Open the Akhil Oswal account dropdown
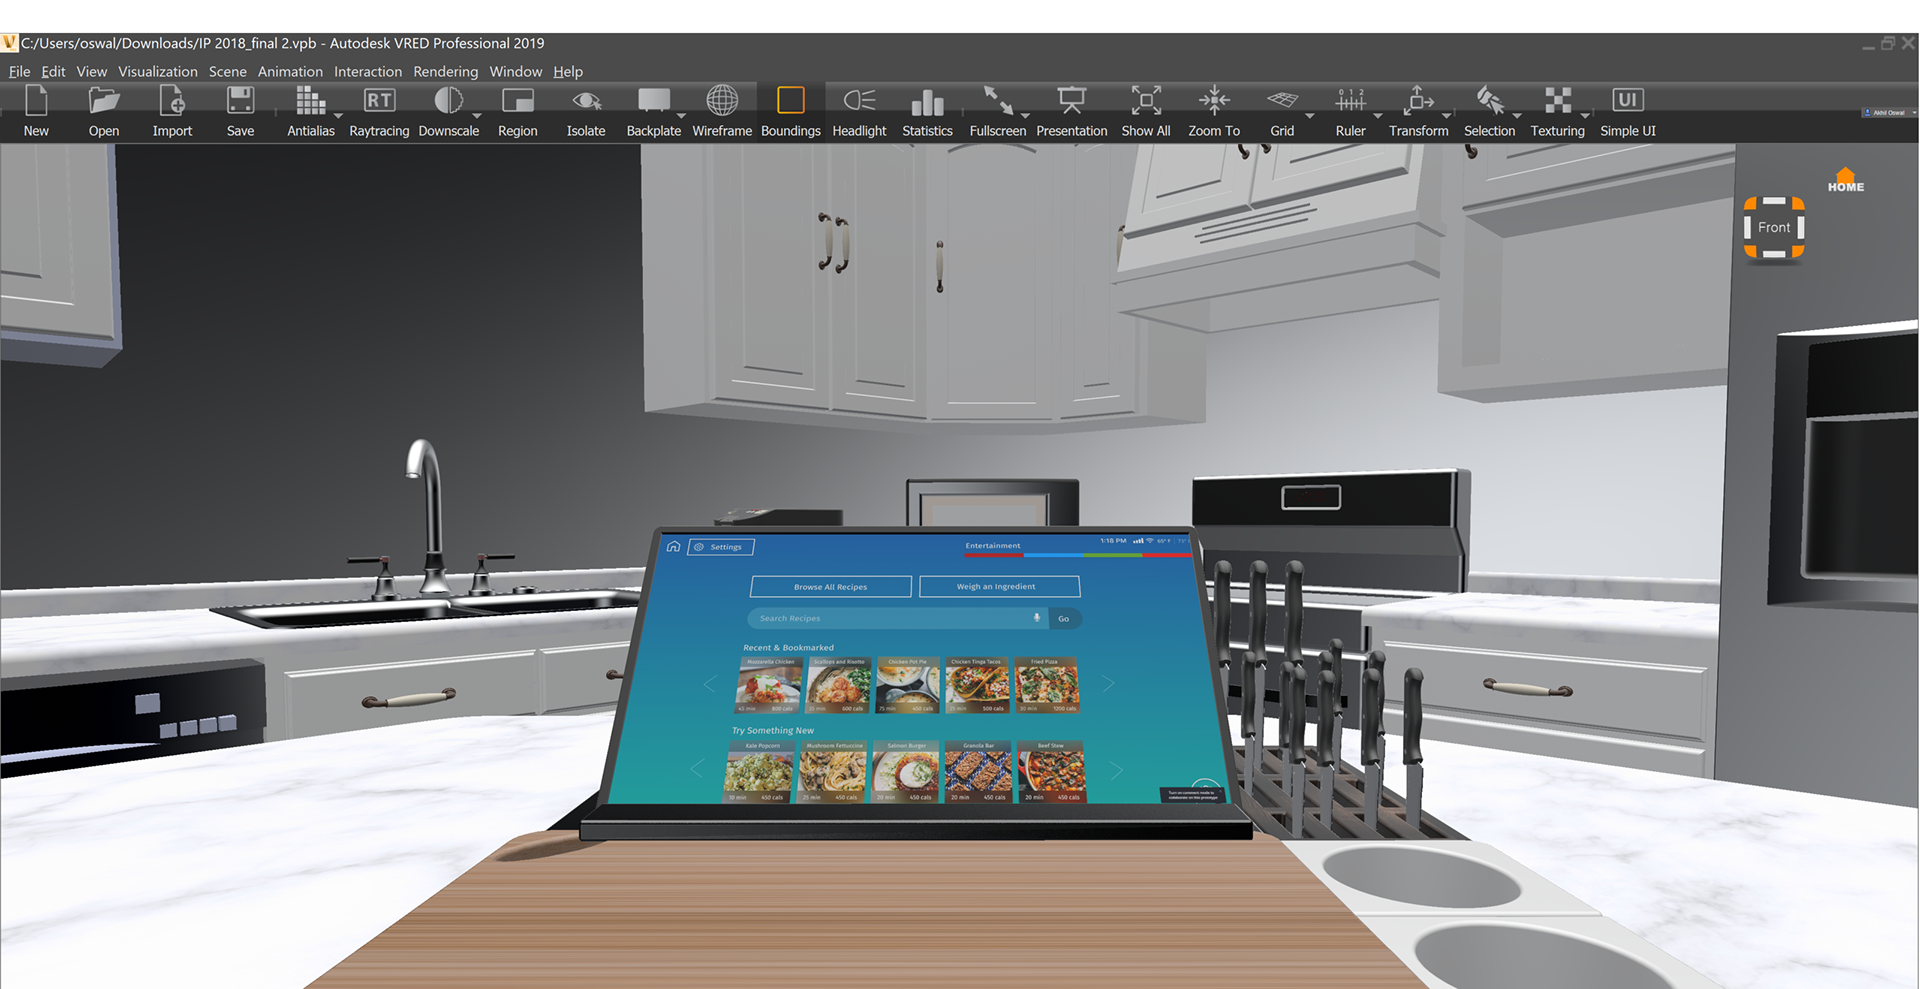 point(1889,113)
